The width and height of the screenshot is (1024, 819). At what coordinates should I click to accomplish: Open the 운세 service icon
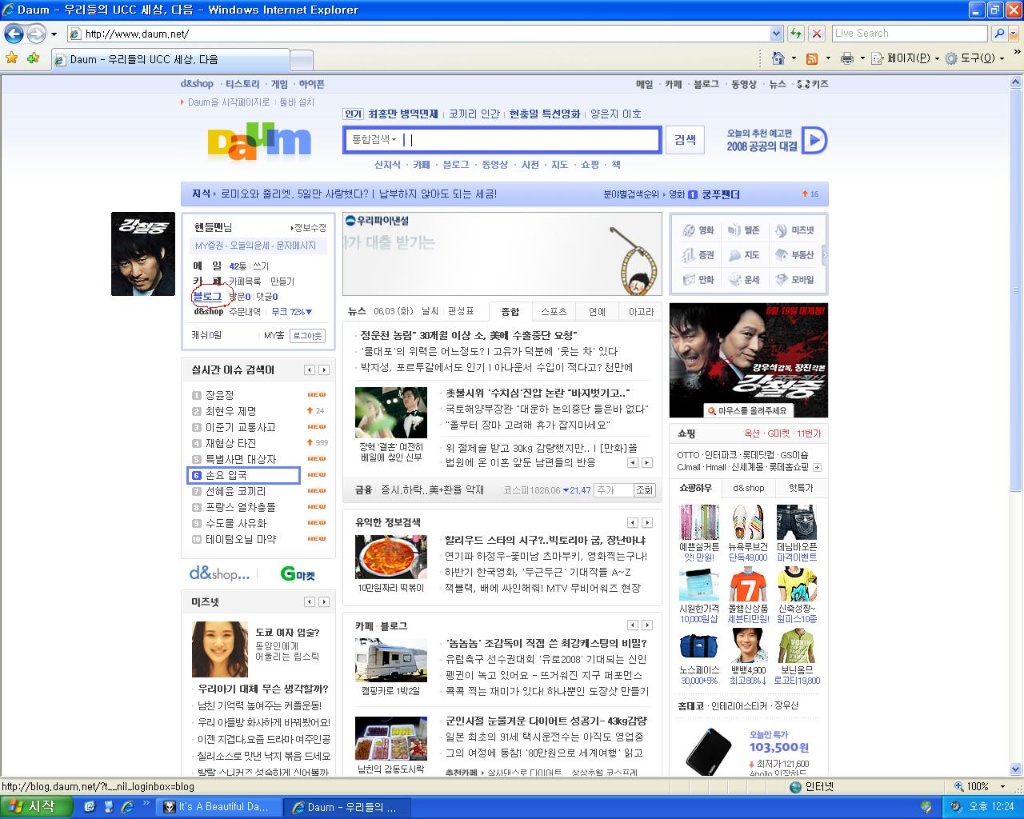pos(744,280)
